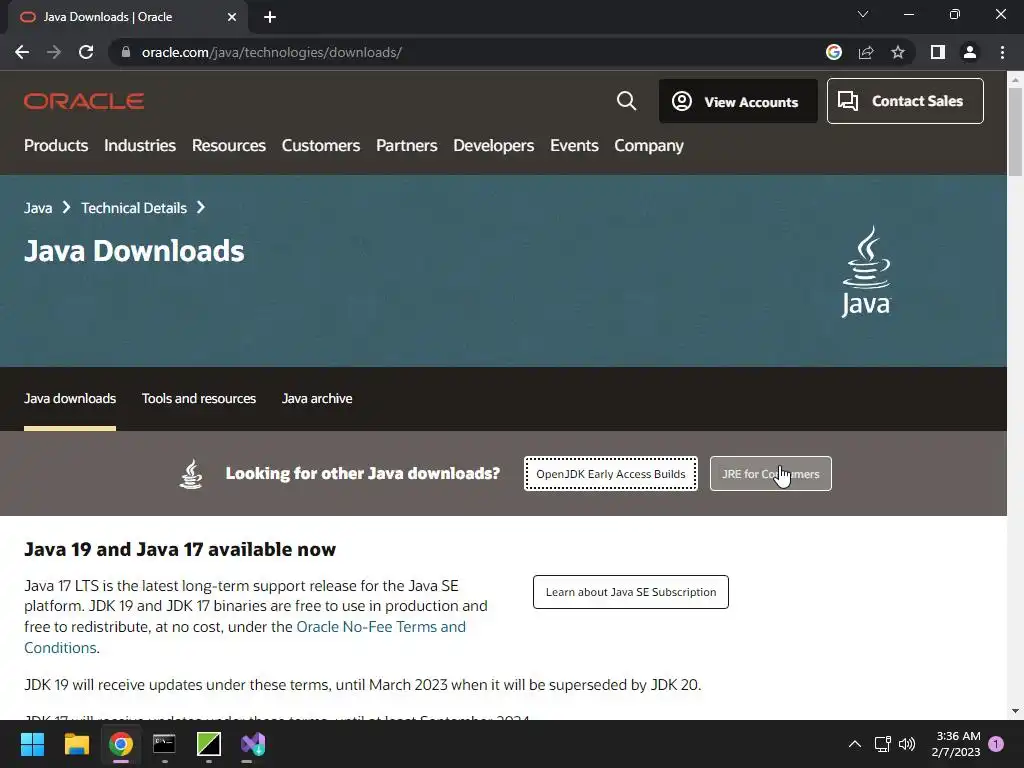Click the network tray icon
The width and height of the screenshot is (1024, 768).
point(882,744)
